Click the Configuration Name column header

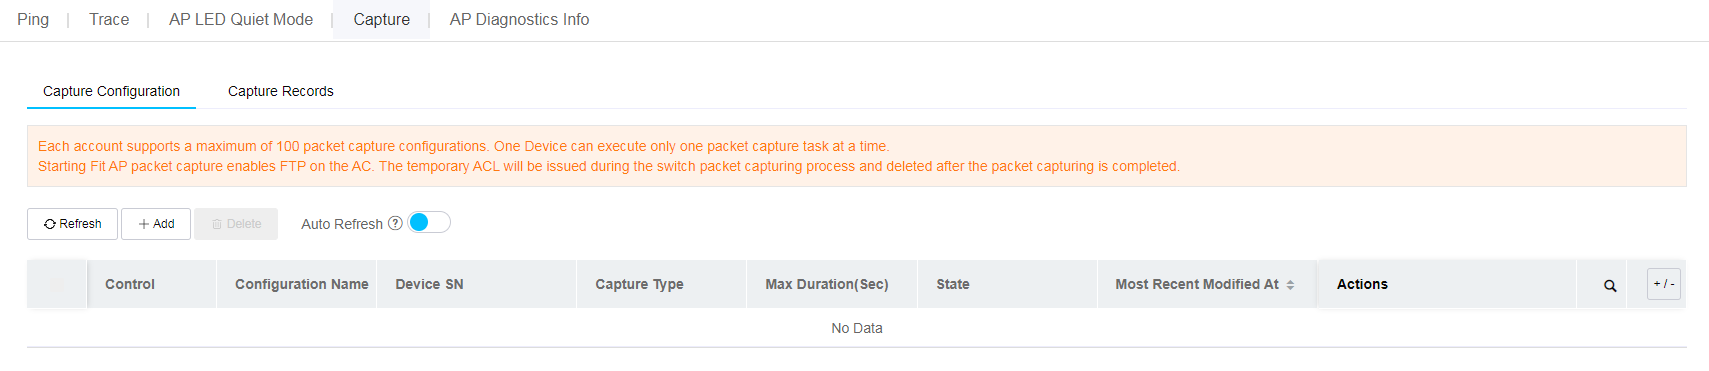click(302, 284)
